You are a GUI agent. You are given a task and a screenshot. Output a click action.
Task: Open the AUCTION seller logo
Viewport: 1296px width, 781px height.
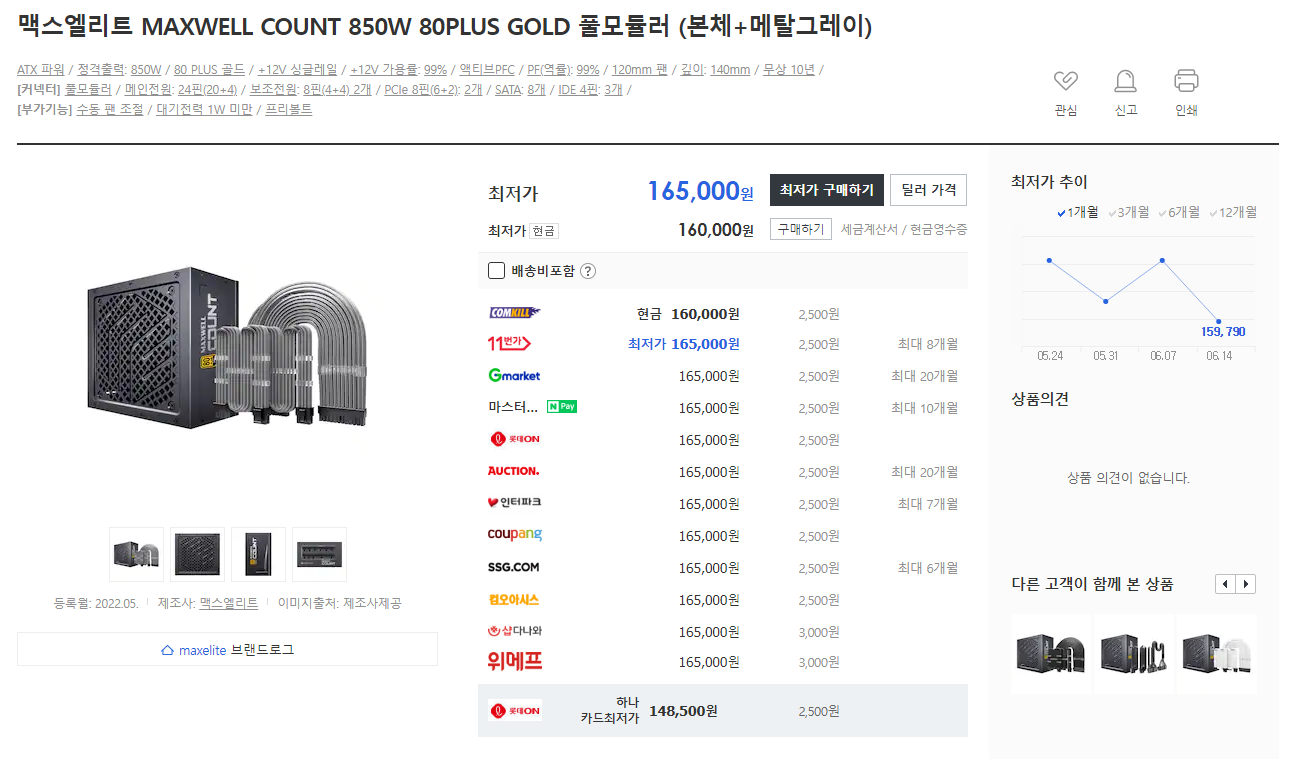click(x=513, y=471)
